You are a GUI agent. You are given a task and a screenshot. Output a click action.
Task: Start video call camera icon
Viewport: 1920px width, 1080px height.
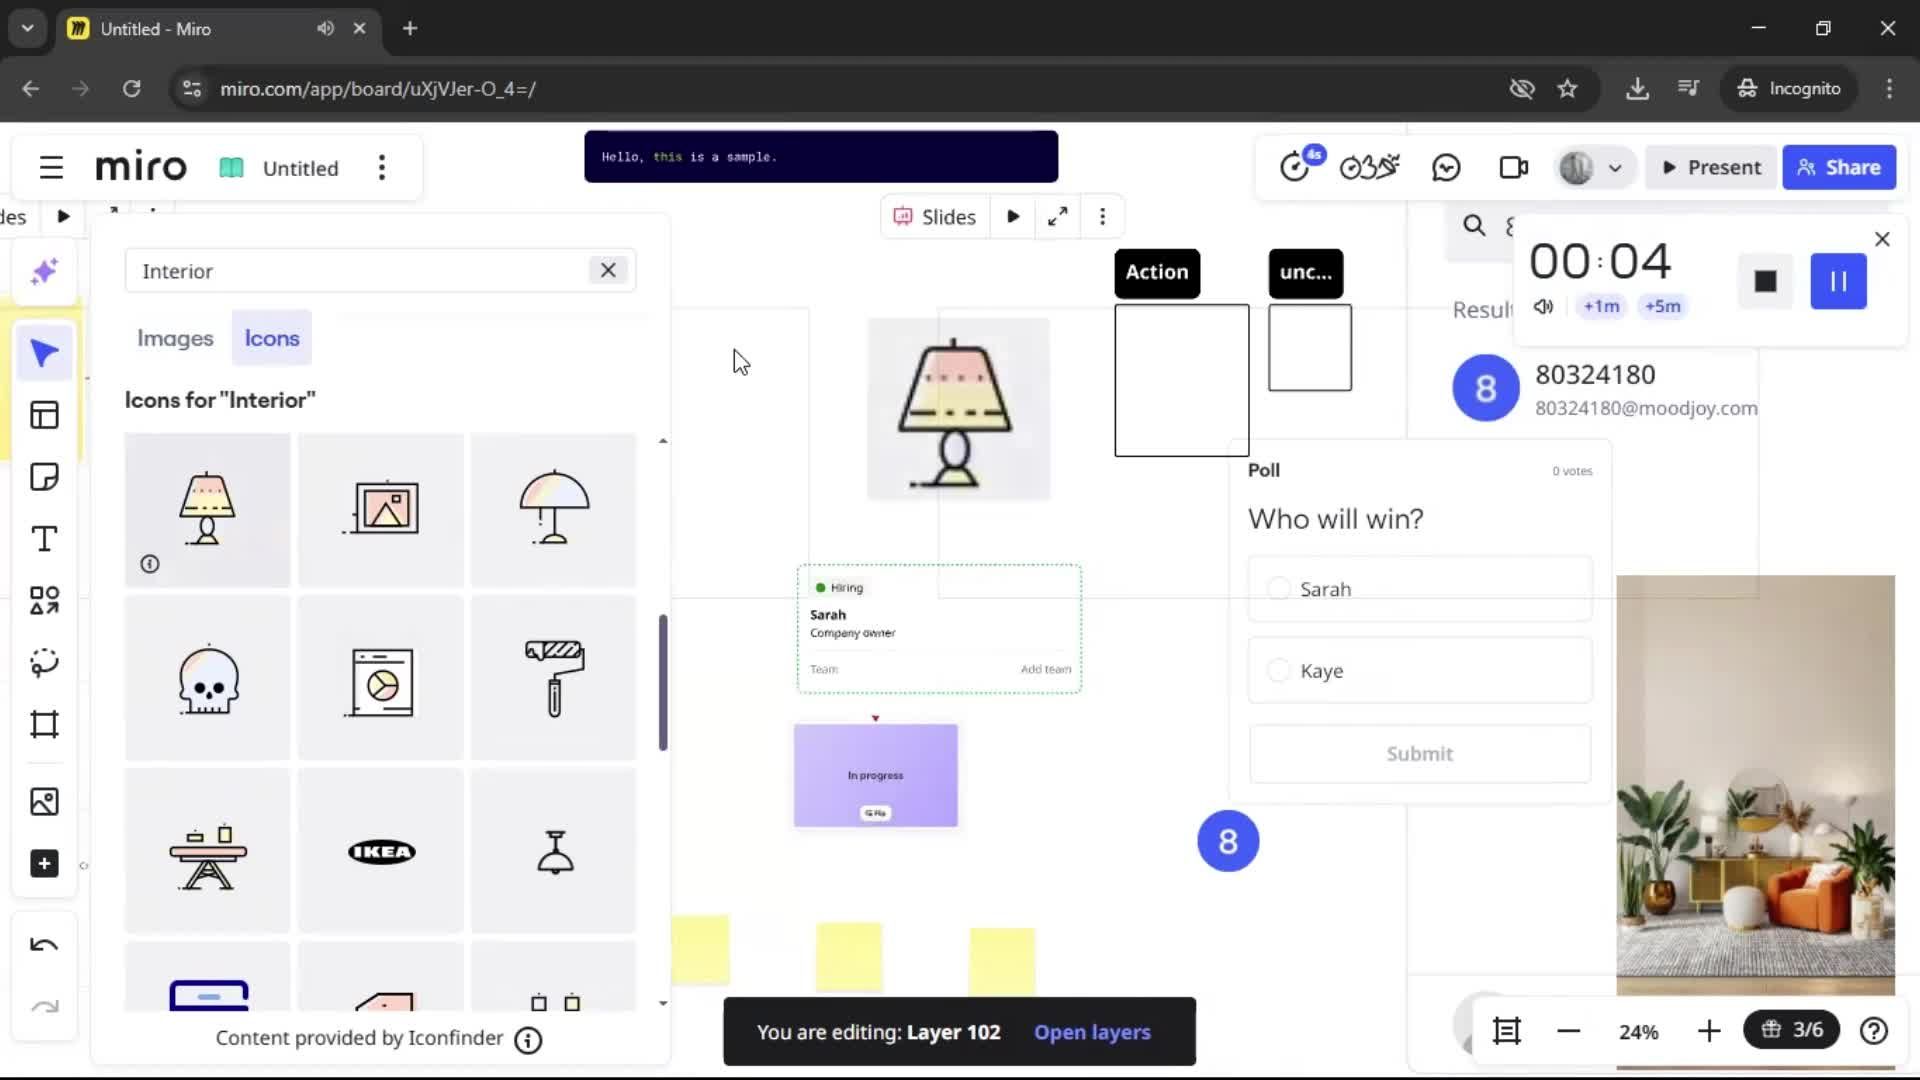pyautogui.click(x=1514, y=168)
